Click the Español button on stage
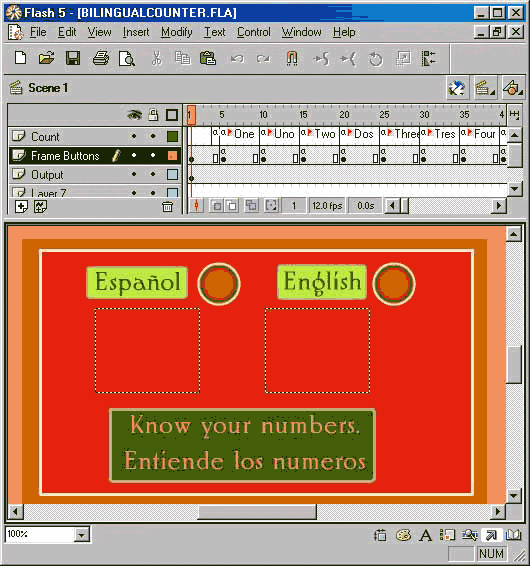 [x=137, y=283]
